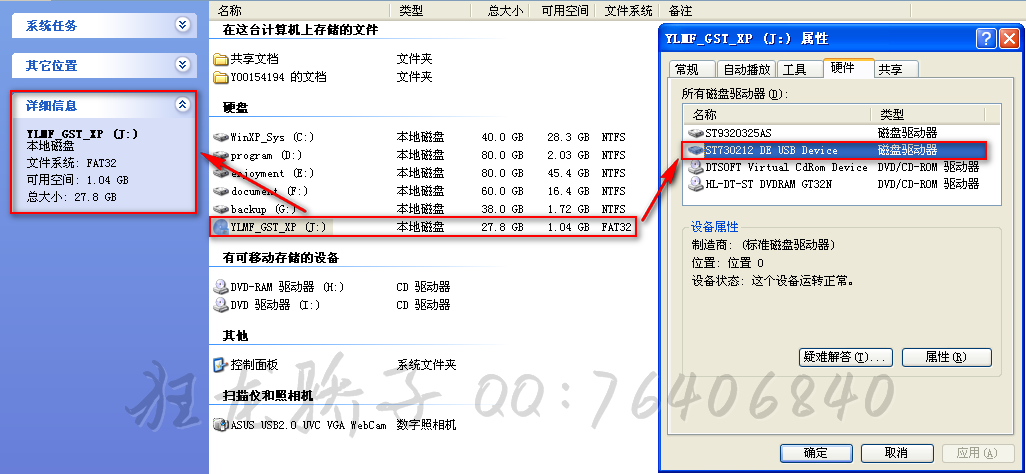Select DTSOFT Virtual CdRom Device icon
The width and height of the screenshot is (1026, 474).
(x=696, y=168)
